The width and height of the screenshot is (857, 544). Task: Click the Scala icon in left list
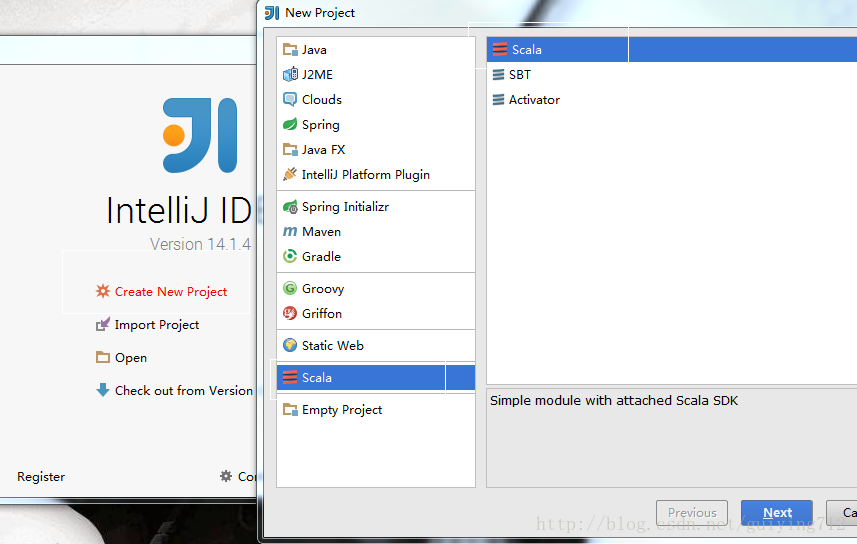click(290, 377)
